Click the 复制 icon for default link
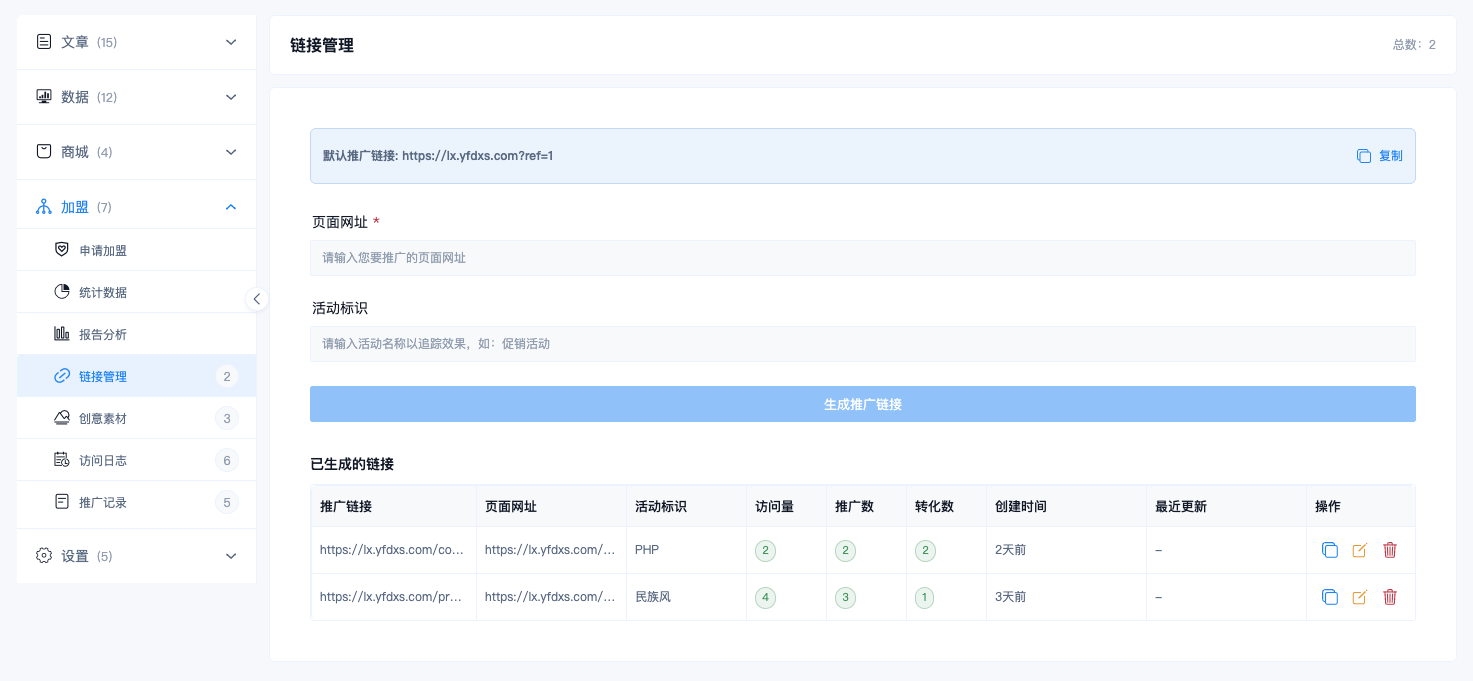The width and height of the screenshot is (1473, 681). 1364,156
